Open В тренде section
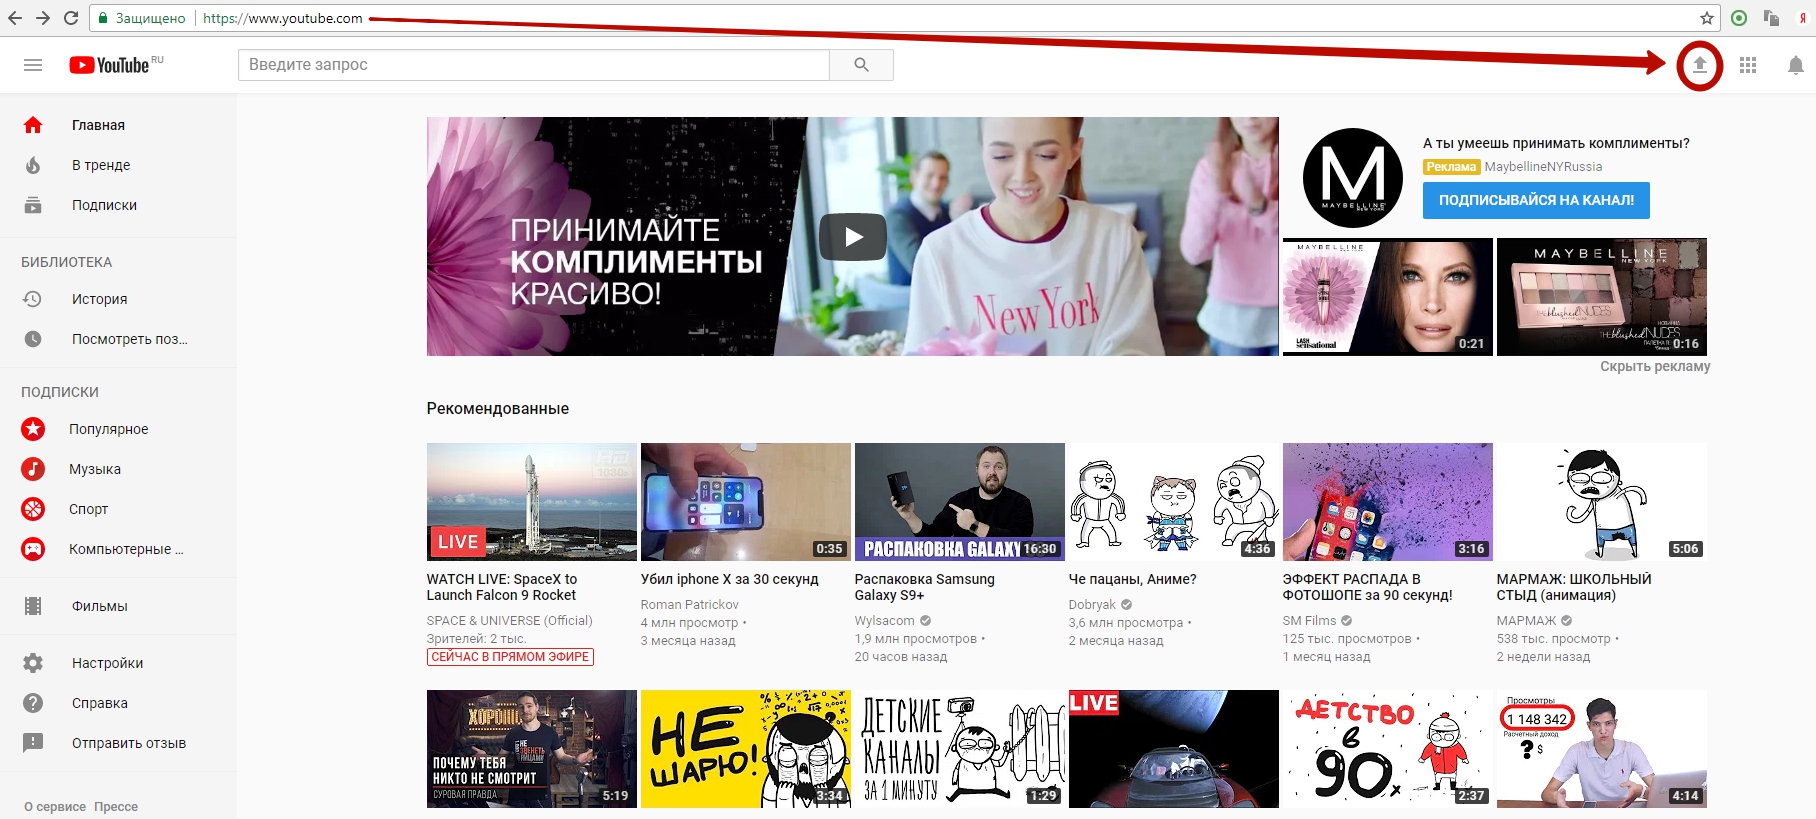Image resolution: width=1816 pixels, height=819 pixels. [x=101, y=165]
